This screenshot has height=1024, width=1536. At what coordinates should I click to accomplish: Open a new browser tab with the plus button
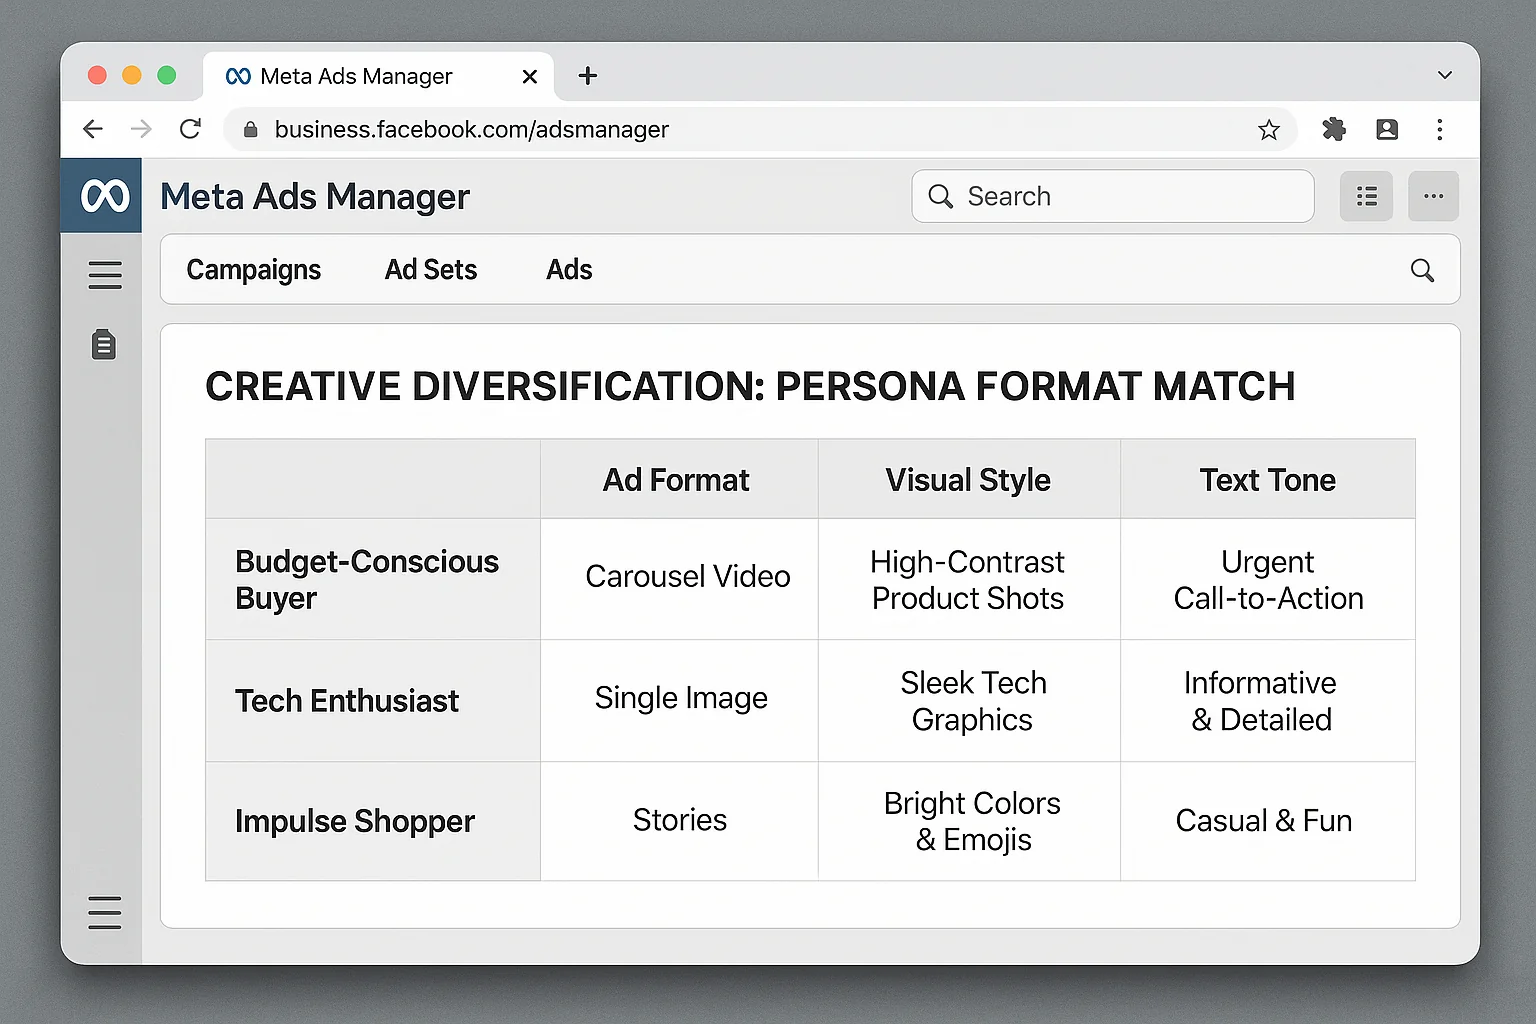click(587, 75)
